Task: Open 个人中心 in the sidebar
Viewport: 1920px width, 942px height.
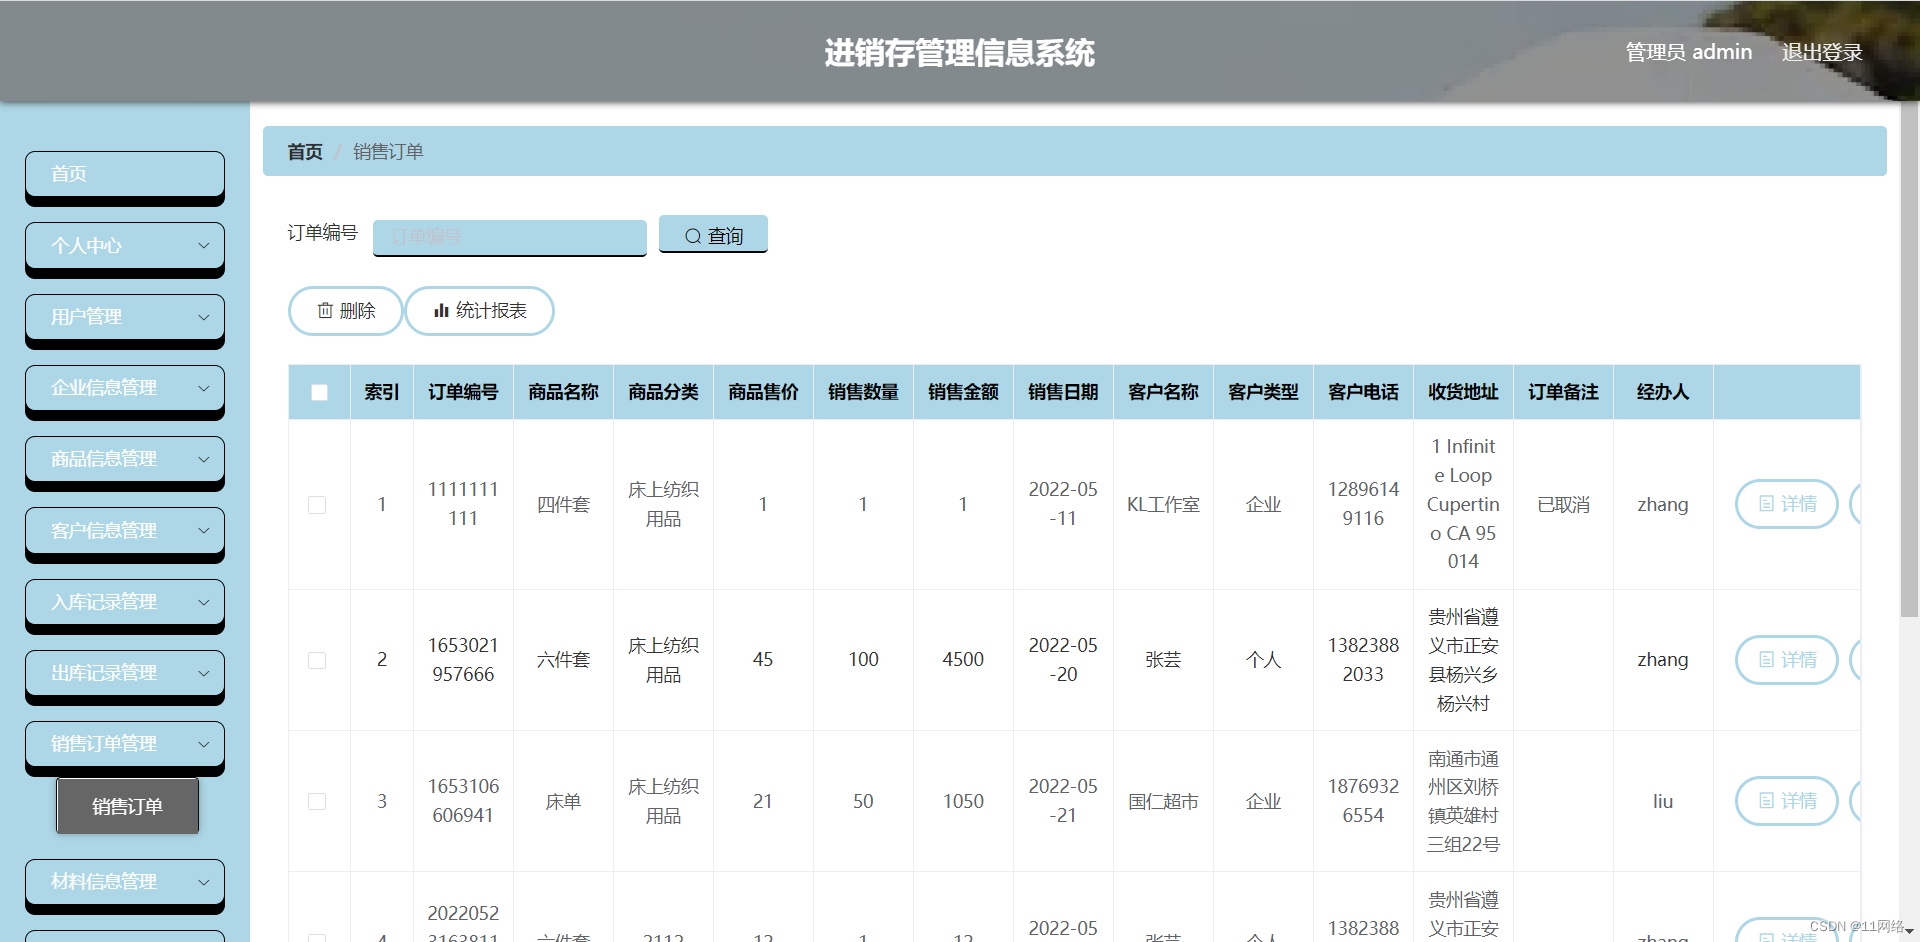Action: pos(125,246)
